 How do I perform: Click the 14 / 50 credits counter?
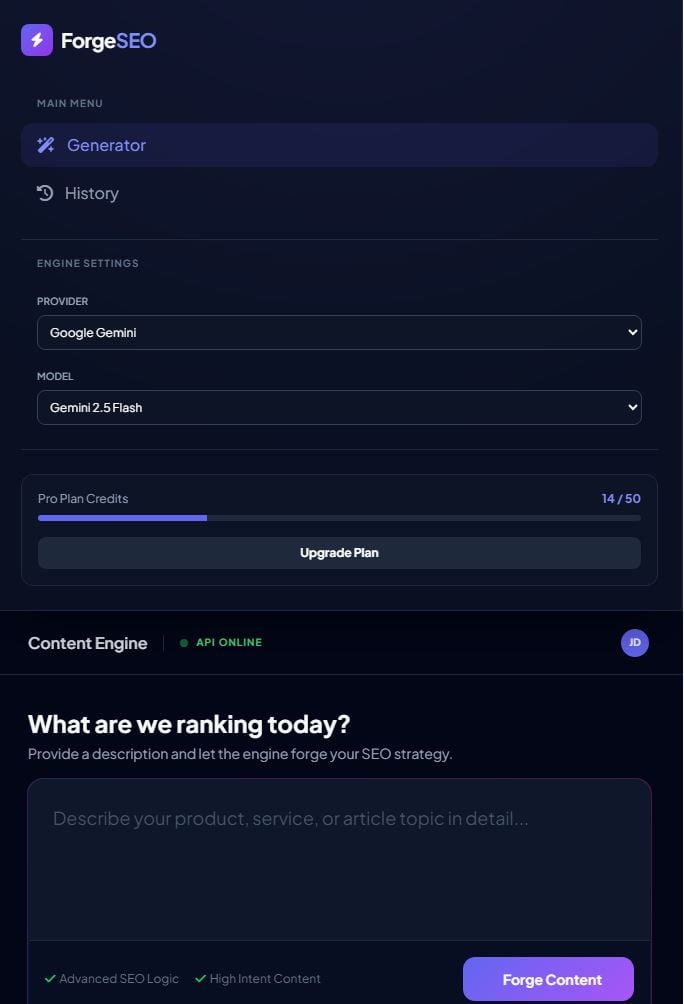tap(621, 498)
